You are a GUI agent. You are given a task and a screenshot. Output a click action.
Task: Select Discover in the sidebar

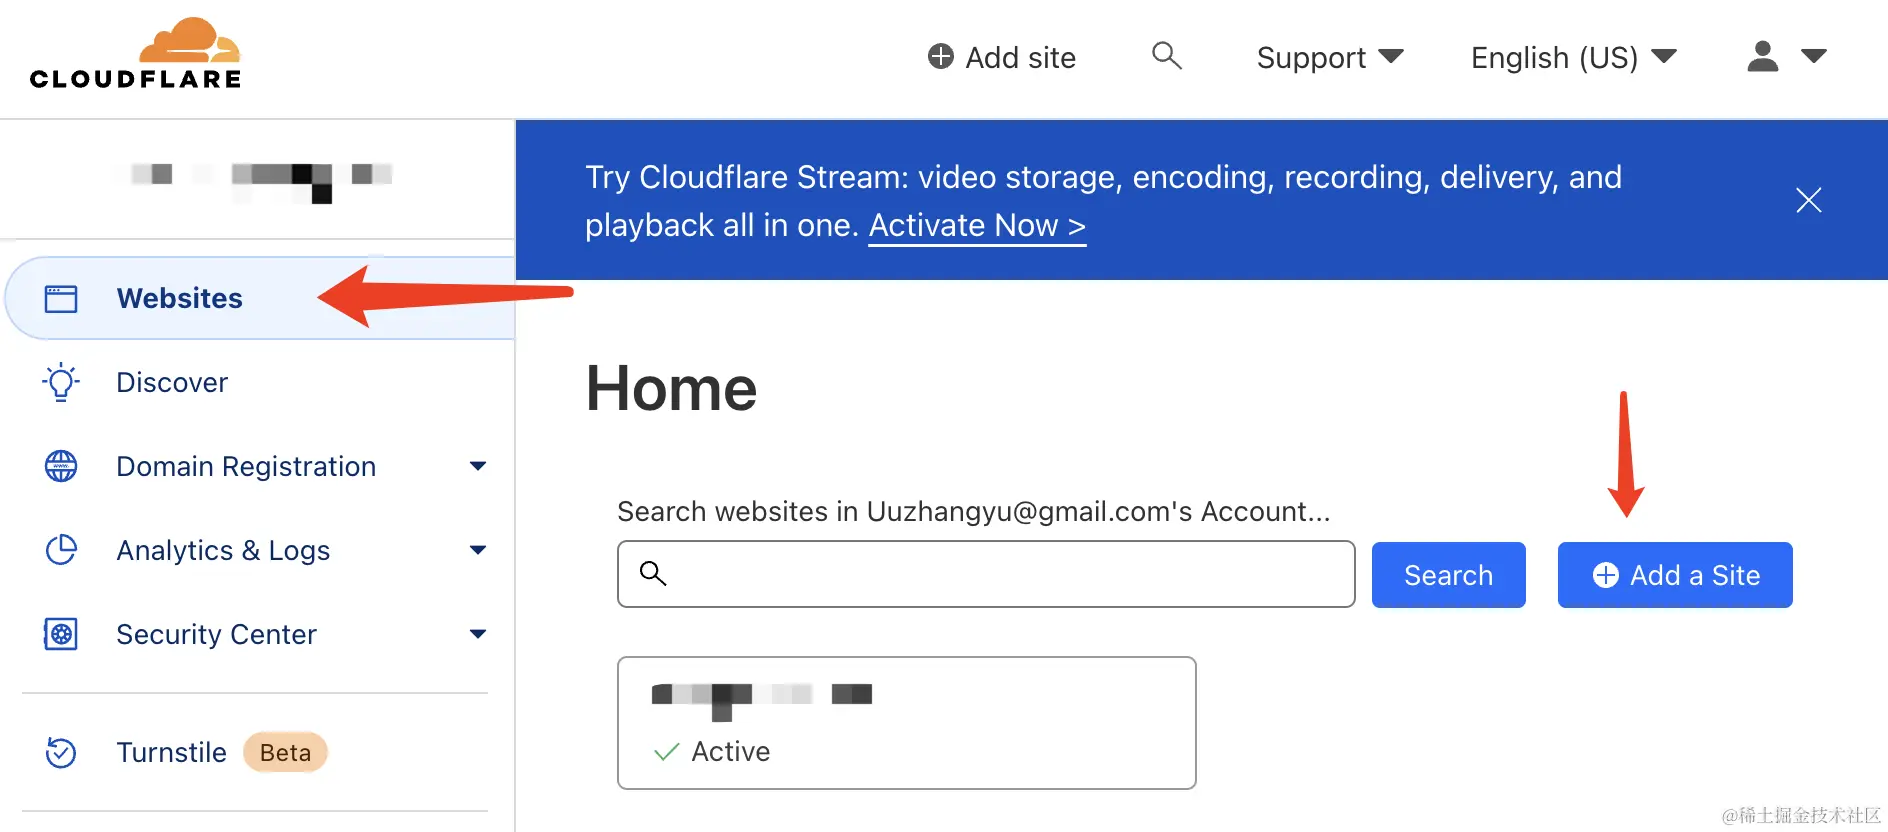point(172,382)
